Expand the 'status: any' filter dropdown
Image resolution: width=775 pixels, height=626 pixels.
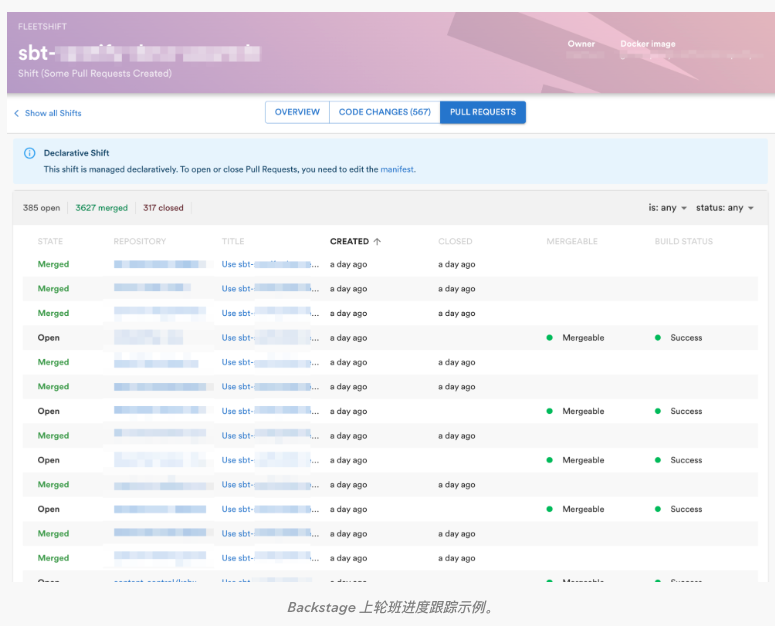tap(725, 208)
